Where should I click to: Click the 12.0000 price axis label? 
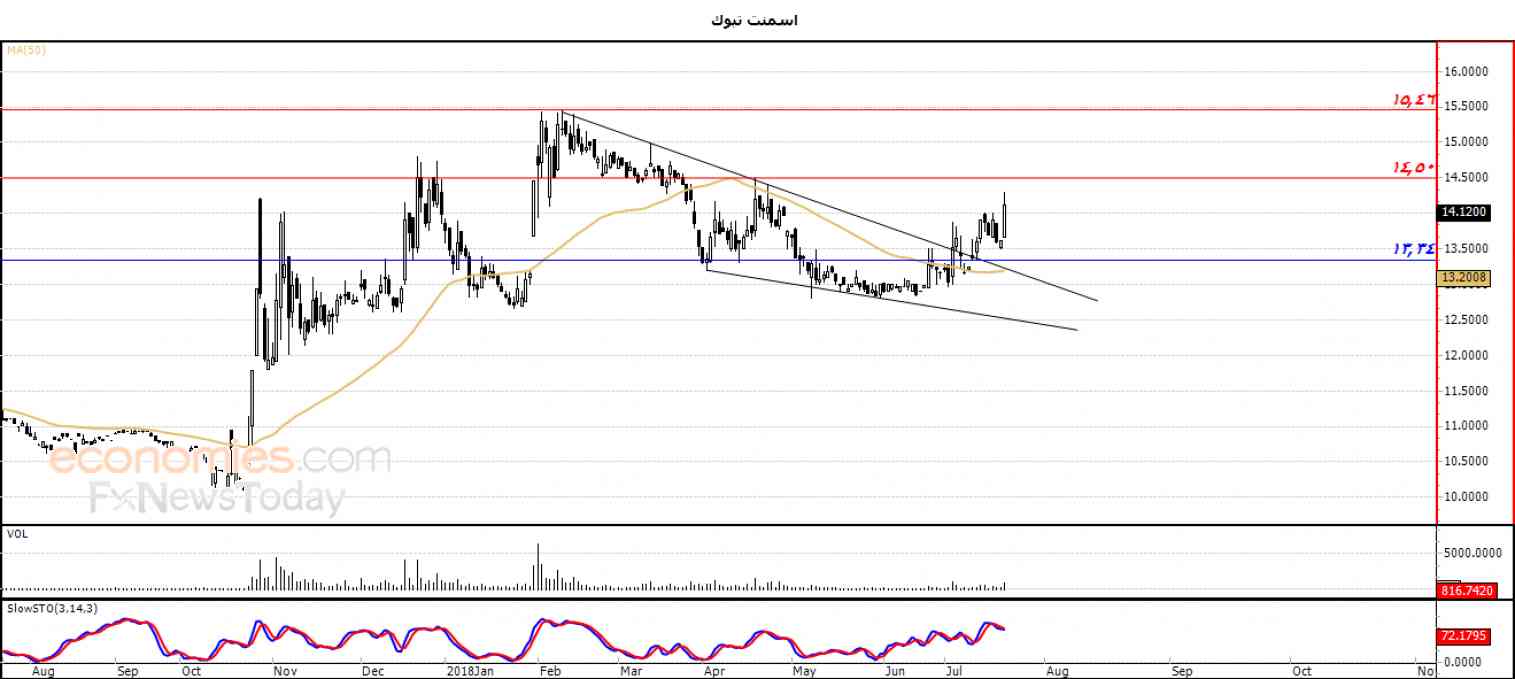1466,355
